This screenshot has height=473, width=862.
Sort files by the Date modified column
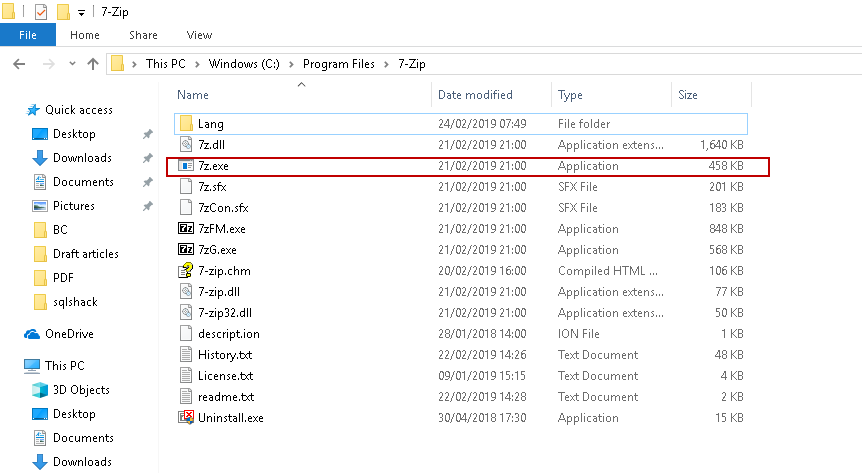475,95
